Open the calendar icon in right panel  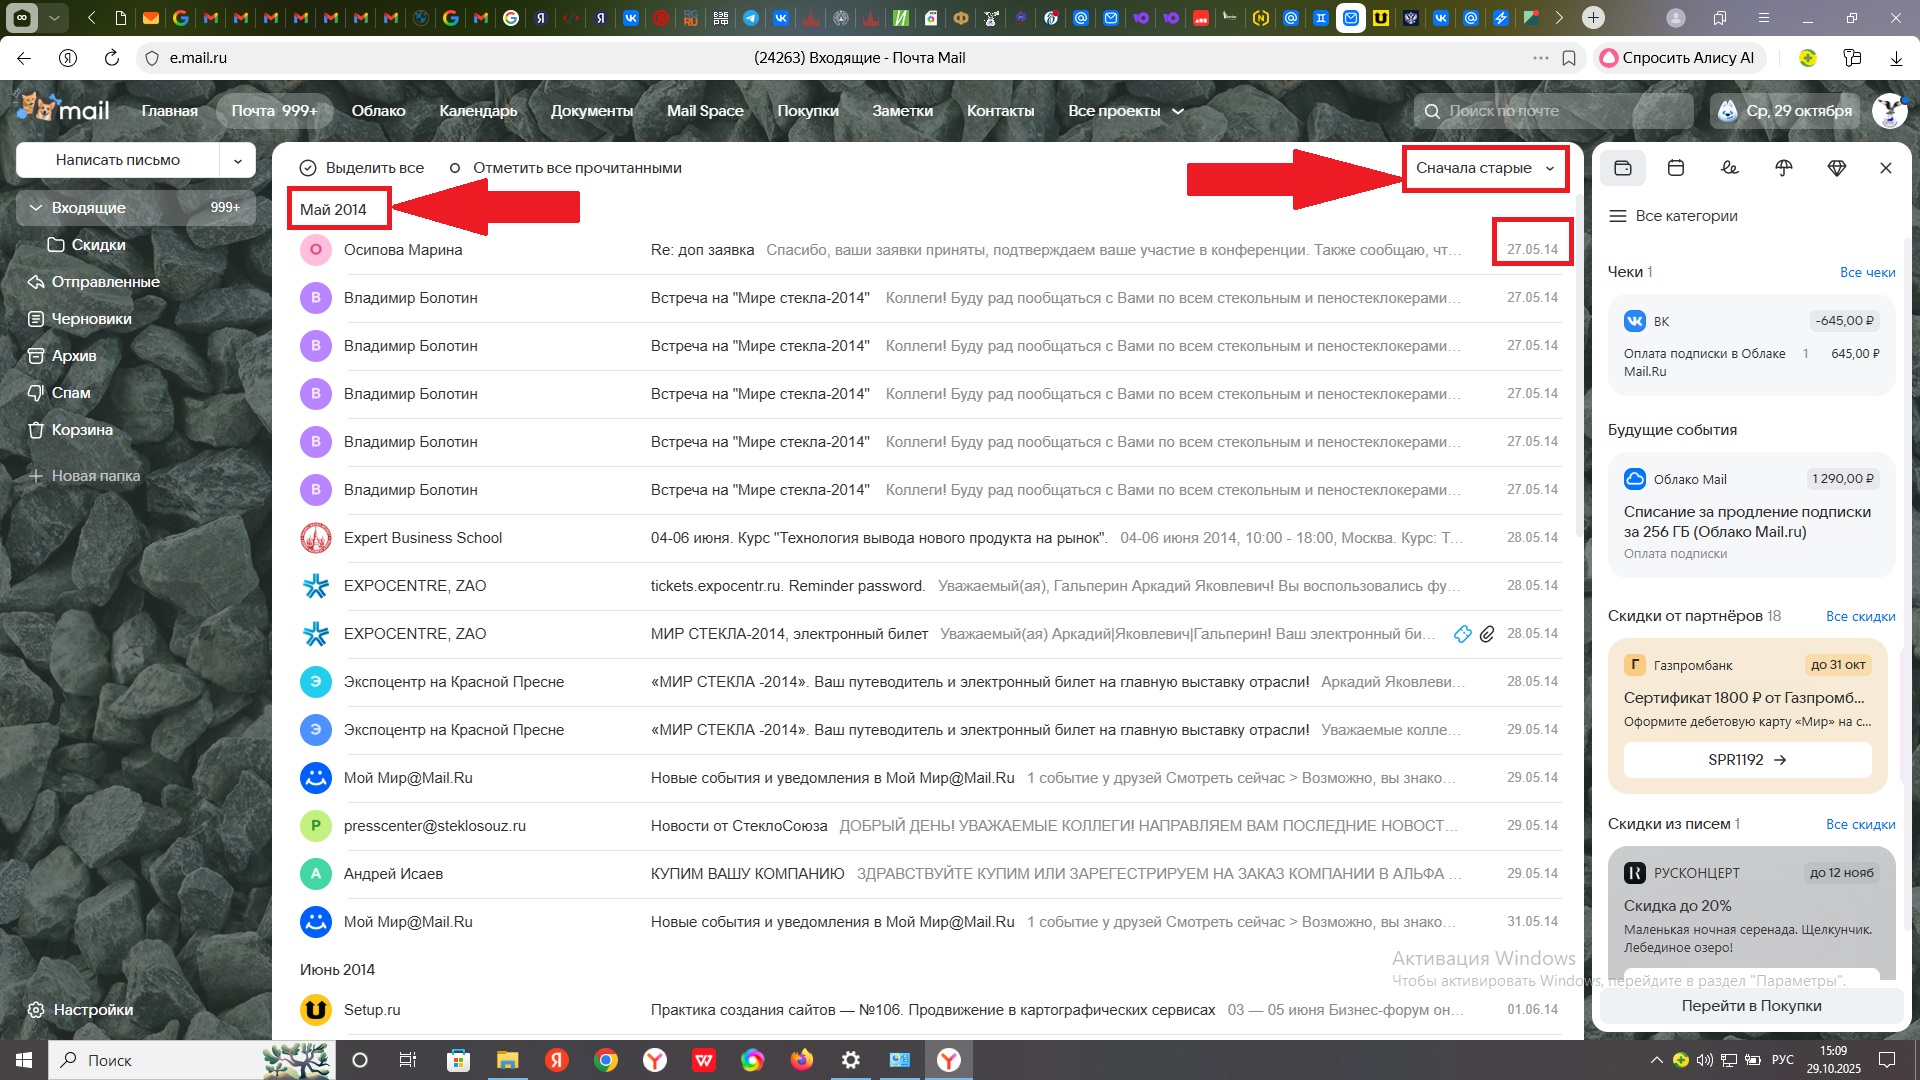coord(1676,168)
